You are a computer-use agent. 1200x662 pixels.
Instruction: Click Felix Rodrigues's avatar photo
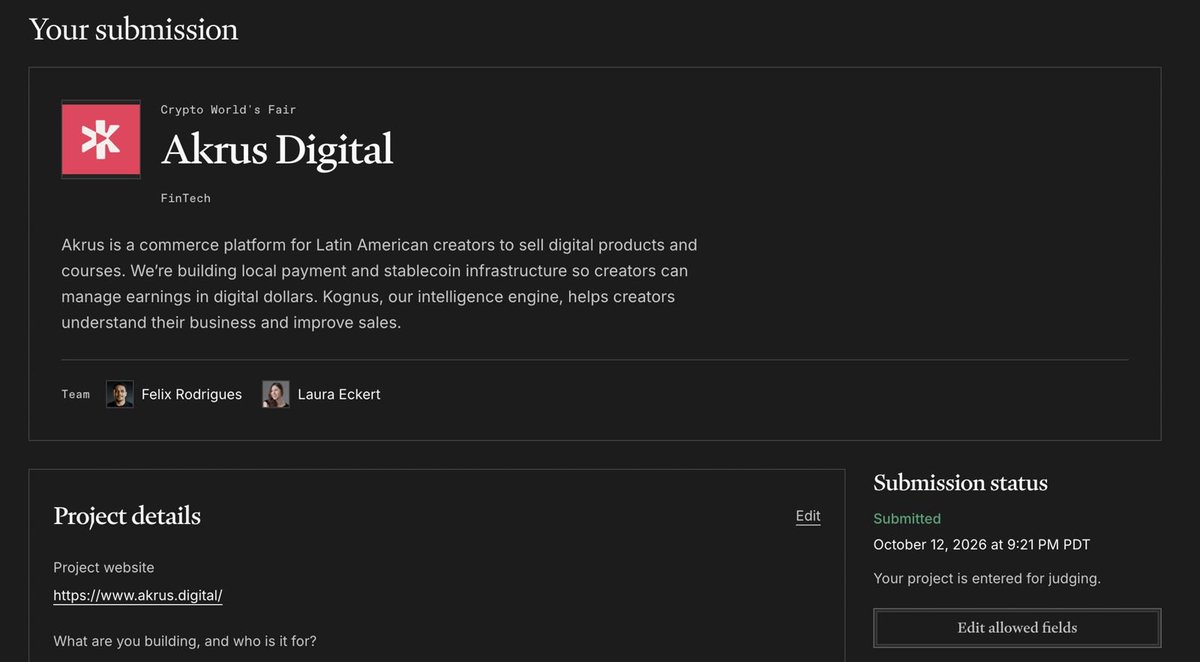click(x=120, y=394)
